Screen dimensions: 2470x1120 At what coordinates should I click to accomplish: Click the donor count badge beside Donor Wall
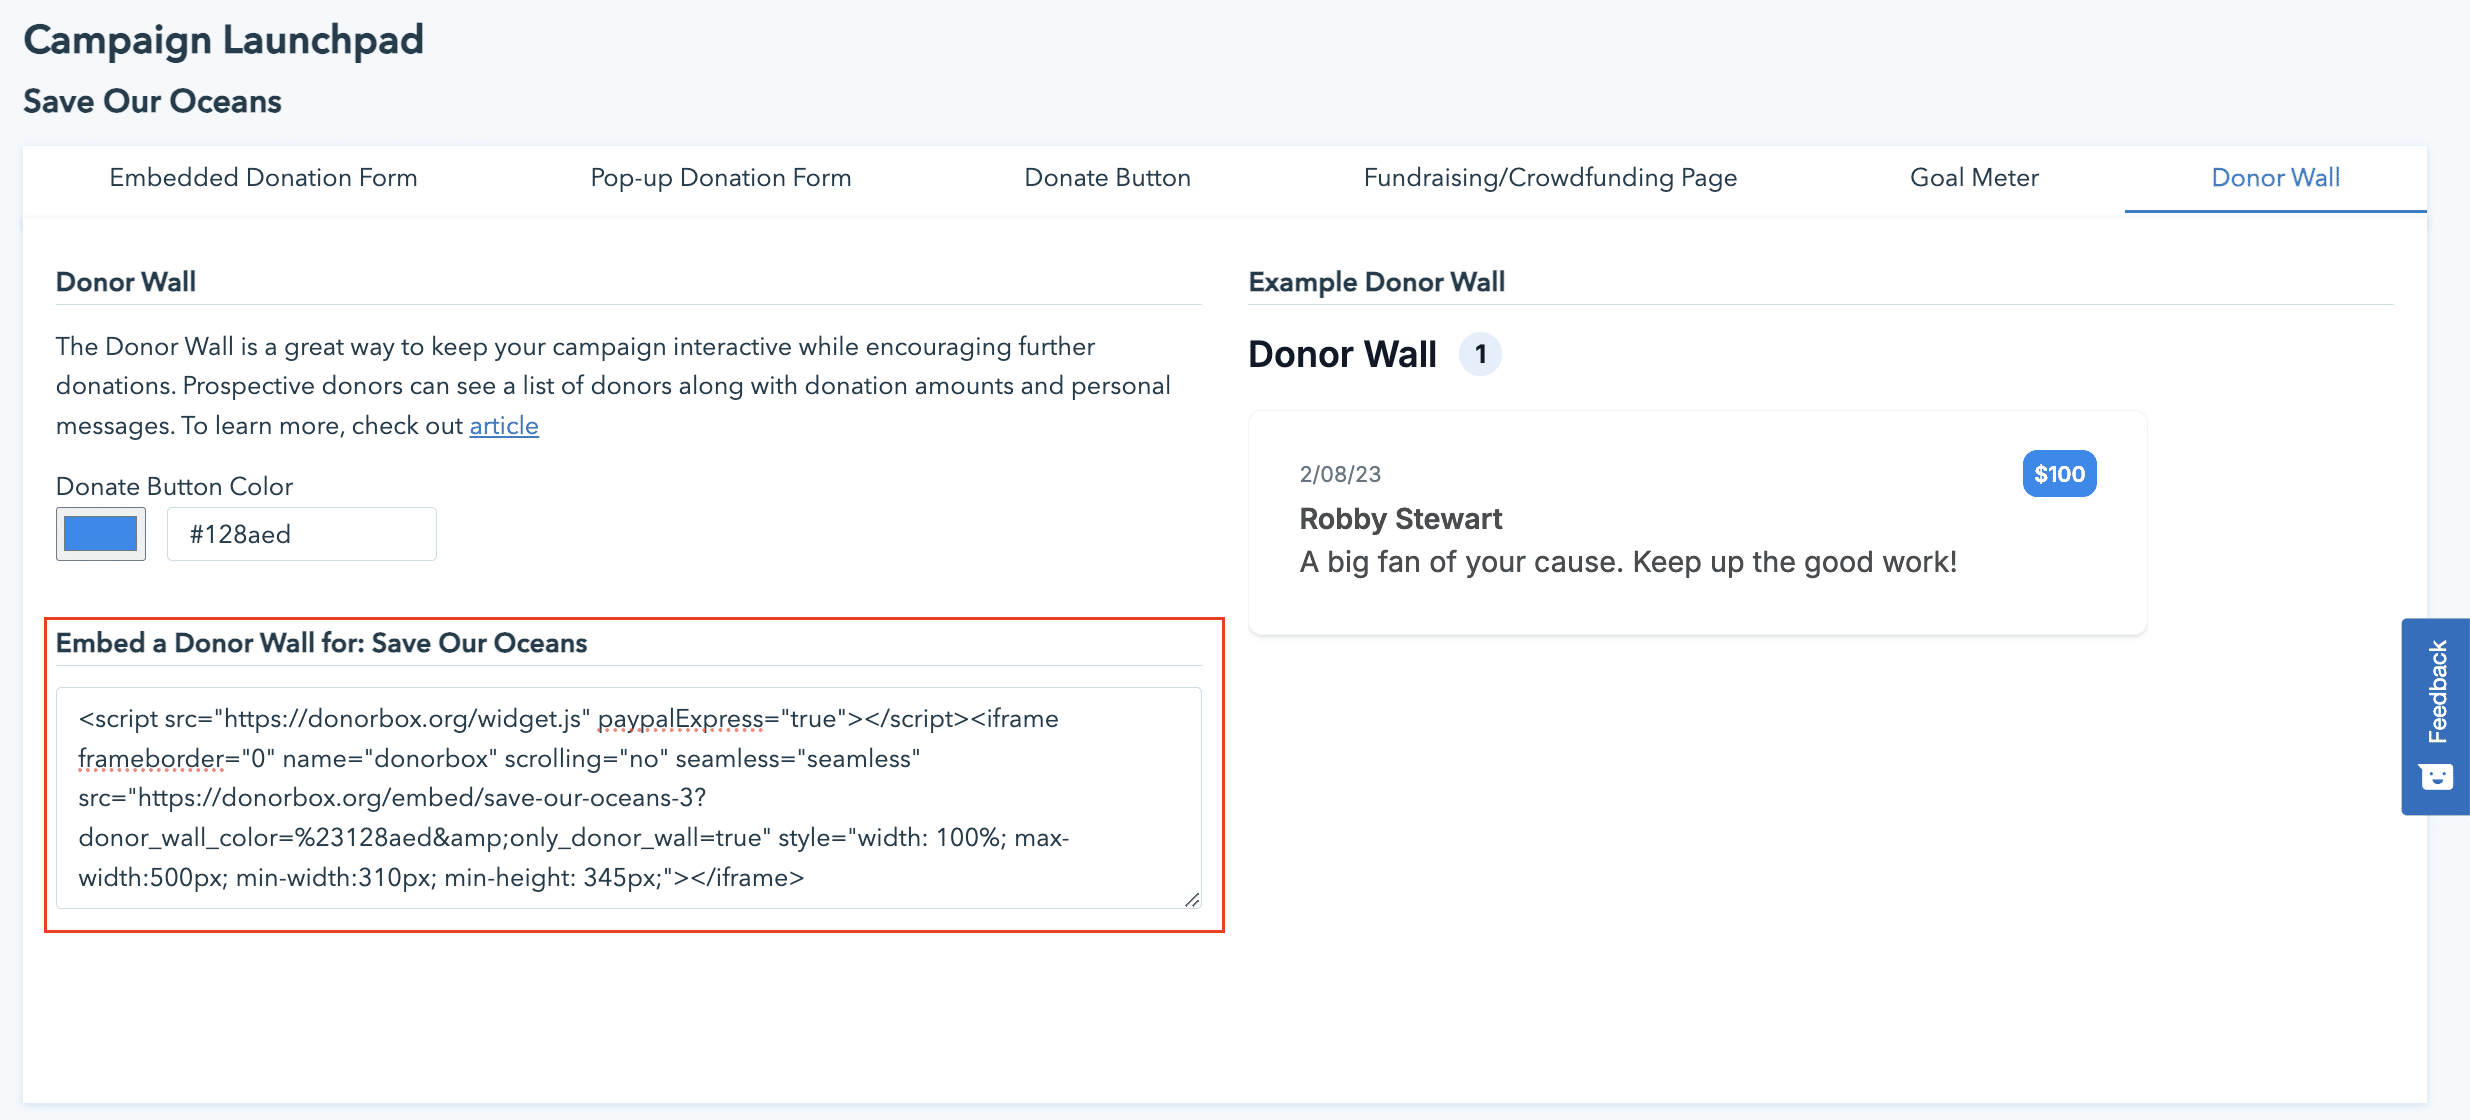[1482, 354]
